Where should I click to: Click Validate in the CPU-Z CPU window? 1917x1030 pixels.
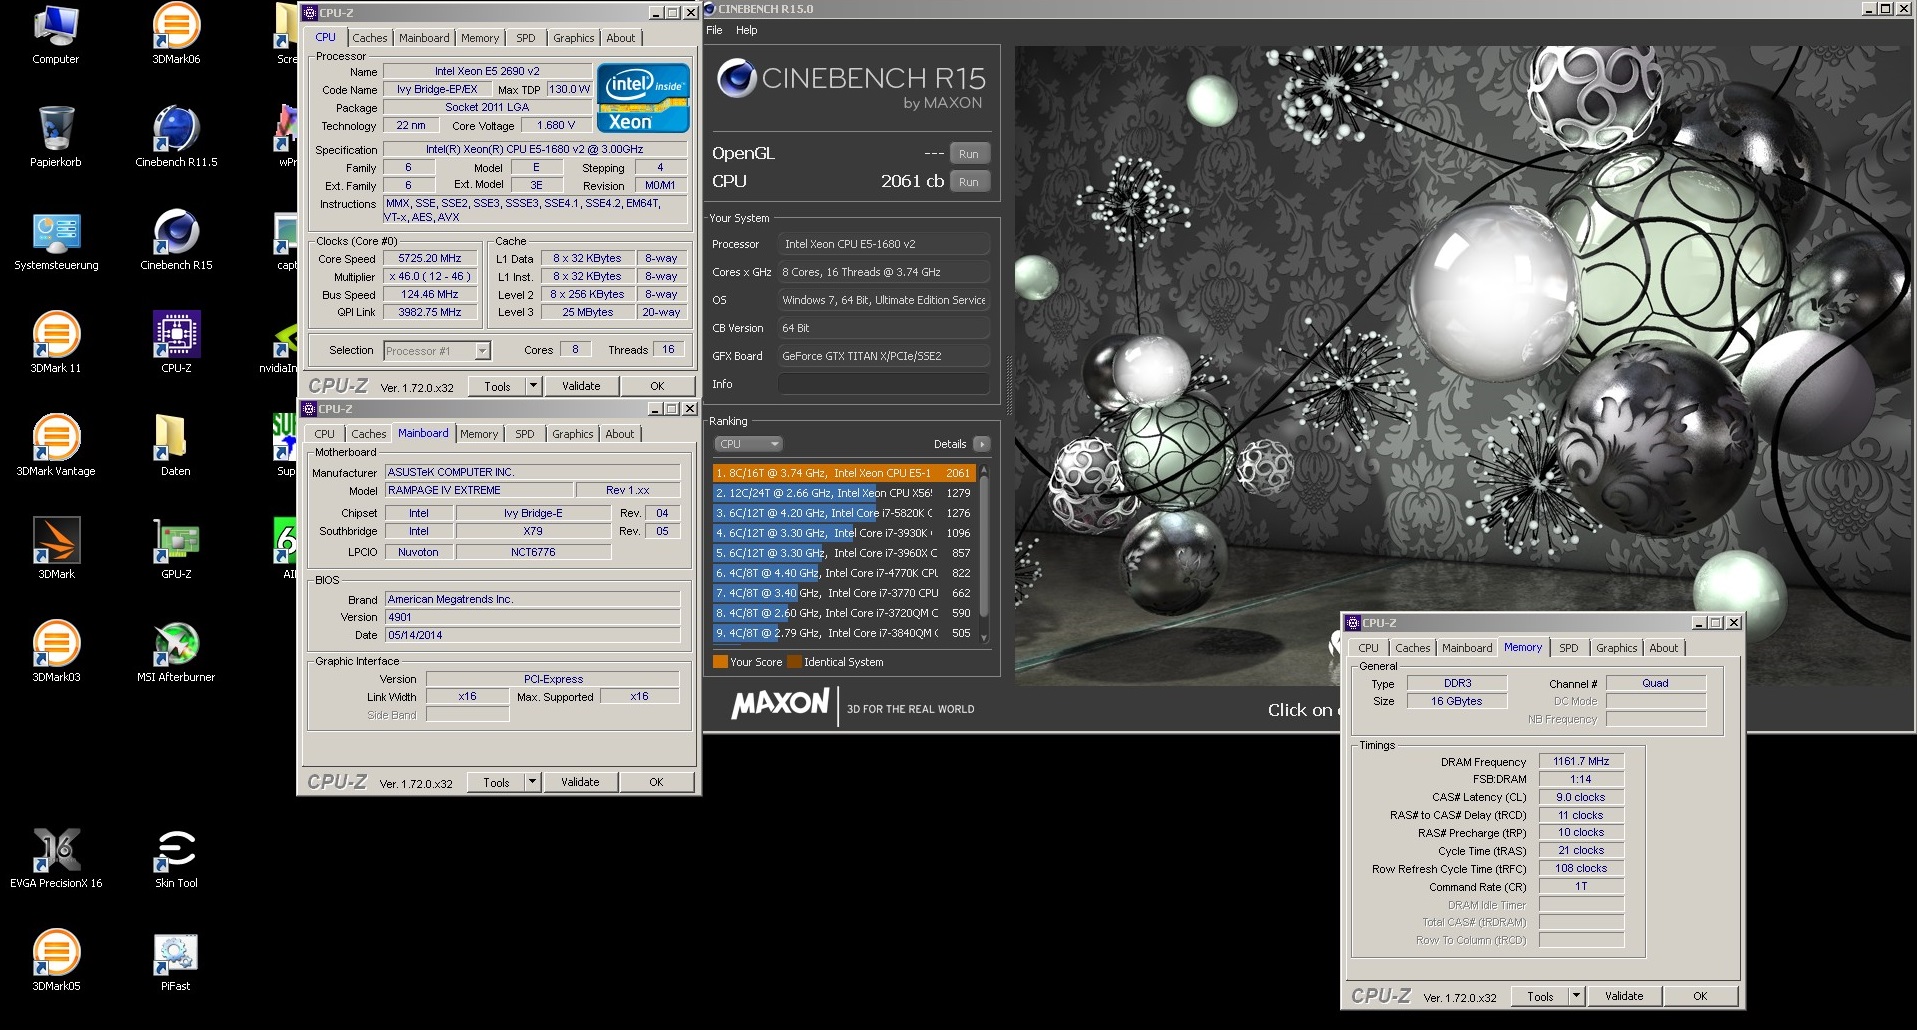tap(581, 386)
